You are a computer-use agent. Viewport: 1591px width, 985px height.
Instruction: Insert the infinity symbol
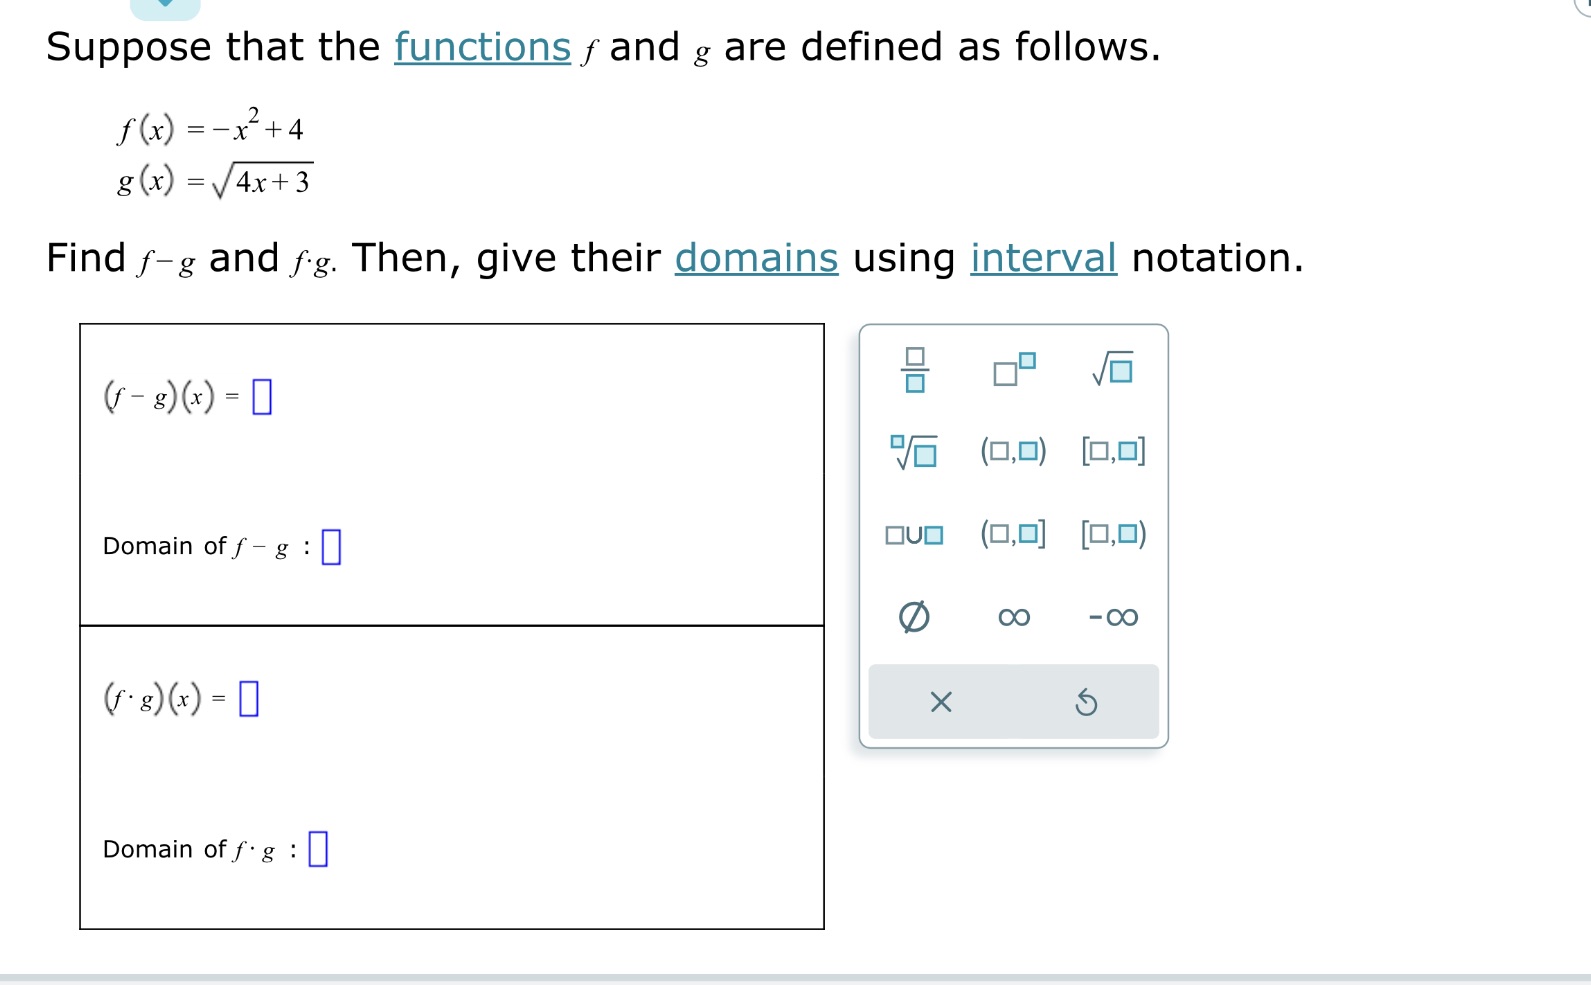(x=1012, y=617)
